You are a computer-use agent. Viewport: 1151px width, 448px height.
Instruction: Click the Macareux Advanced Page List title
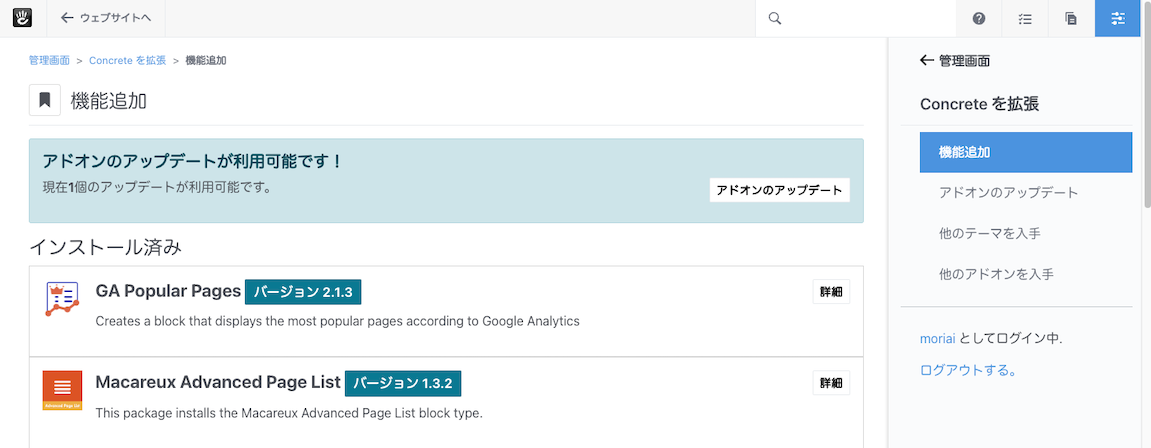(218, 383)
